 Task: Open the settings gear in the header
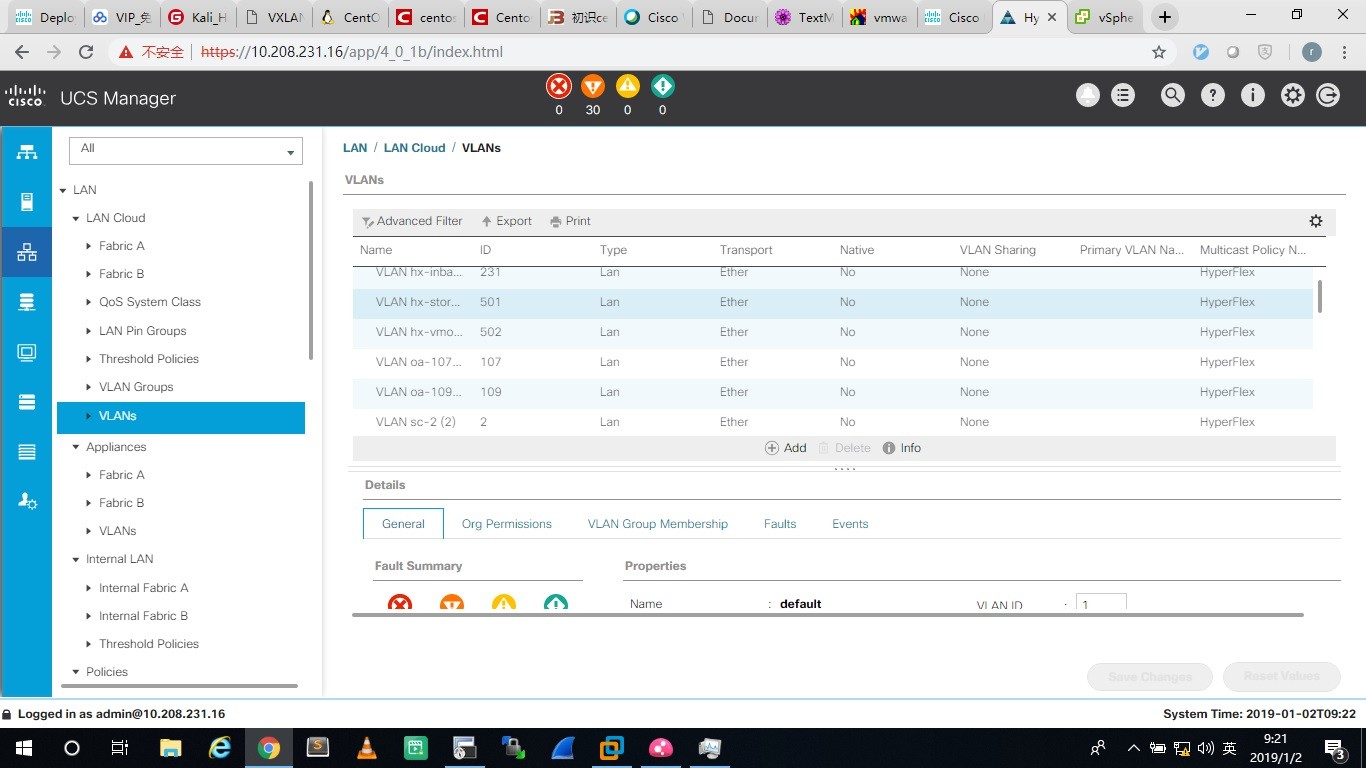(x=1293, y=95)
